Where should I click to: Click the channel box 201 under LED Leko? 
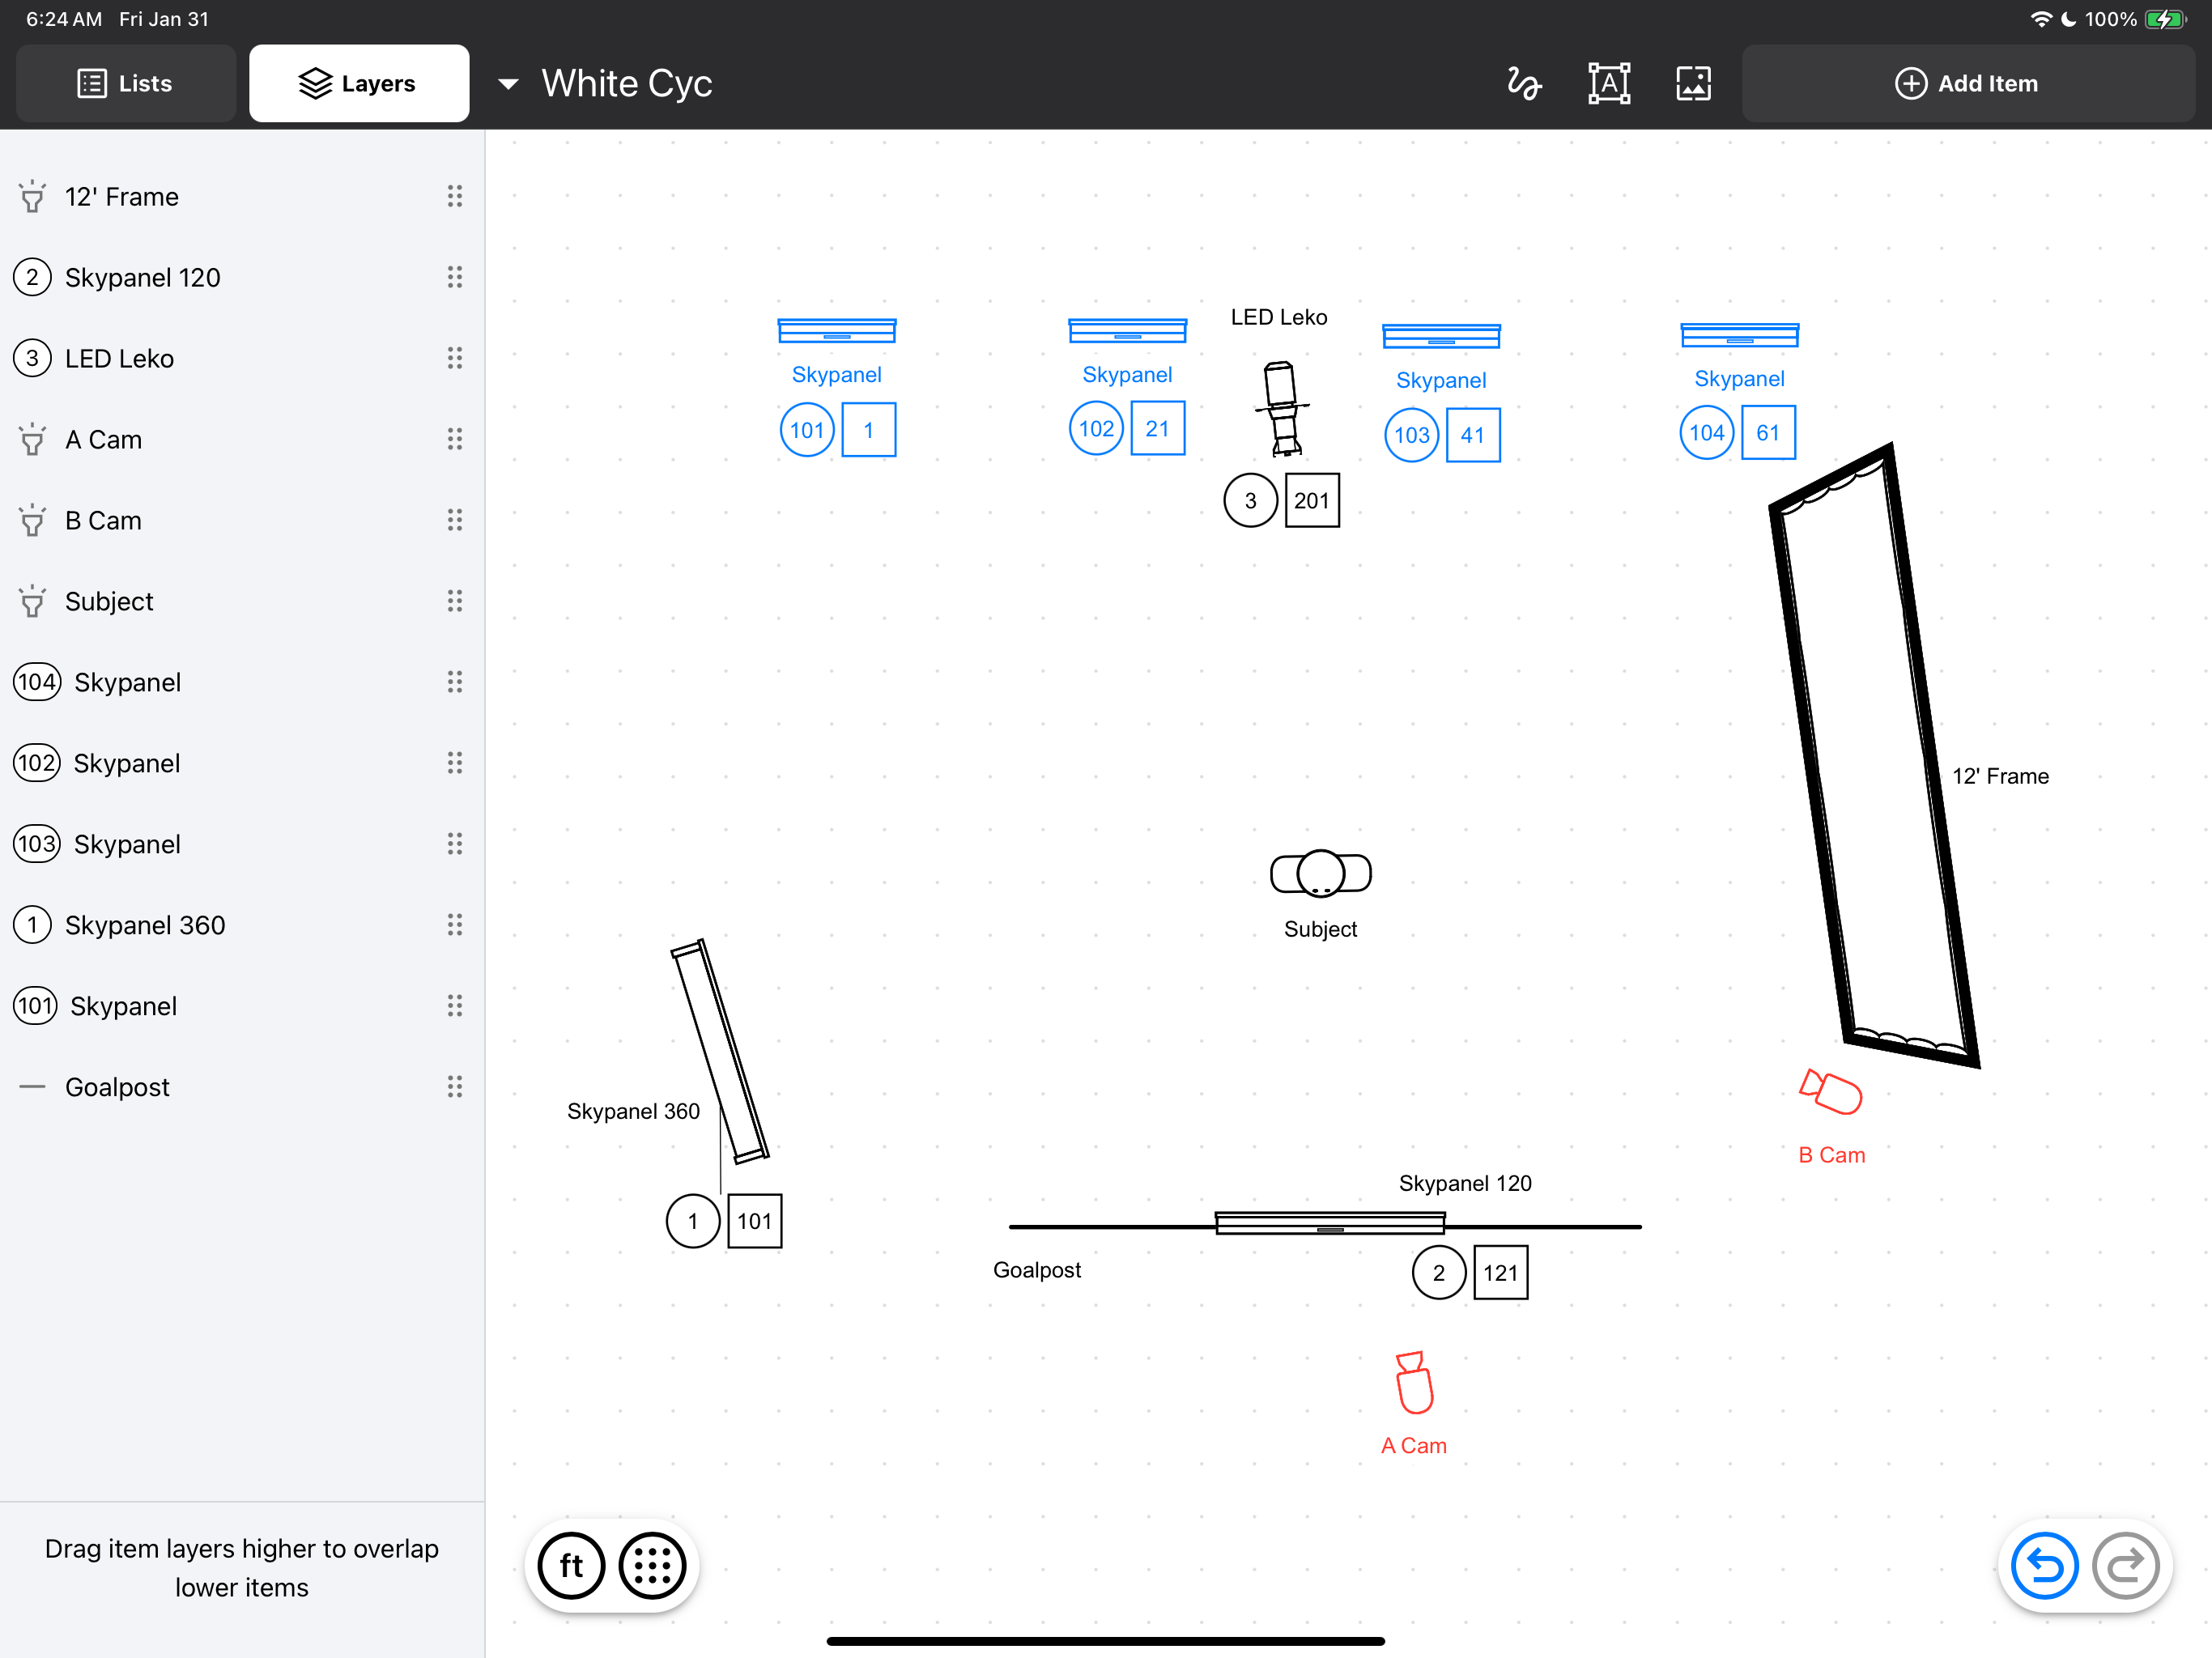1312,500
